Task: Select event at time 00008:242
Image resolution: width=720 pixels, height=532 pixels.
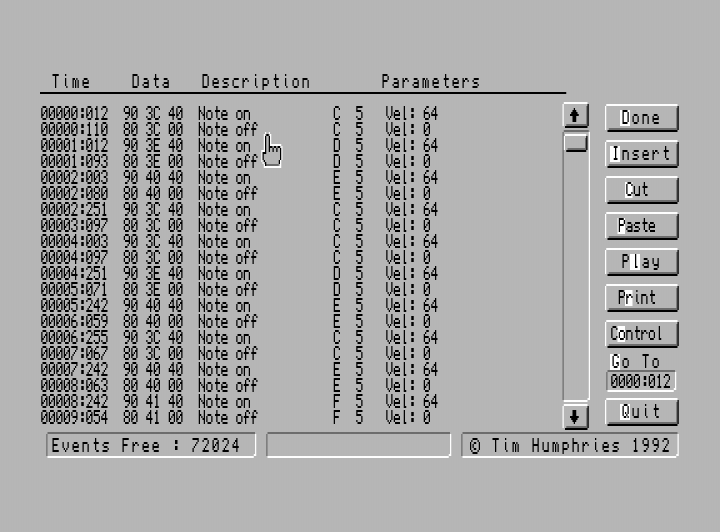Action: coord(239,401)
